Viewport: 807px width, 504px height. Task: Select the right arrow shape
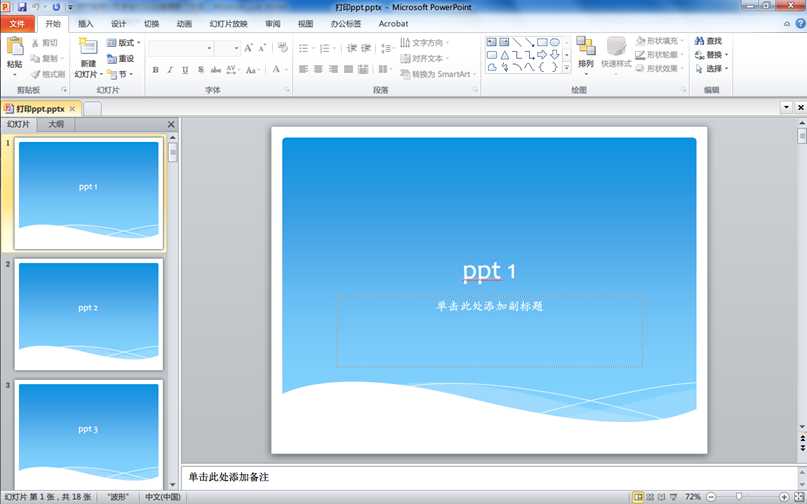pyautogui.click(x=542, y=55)
